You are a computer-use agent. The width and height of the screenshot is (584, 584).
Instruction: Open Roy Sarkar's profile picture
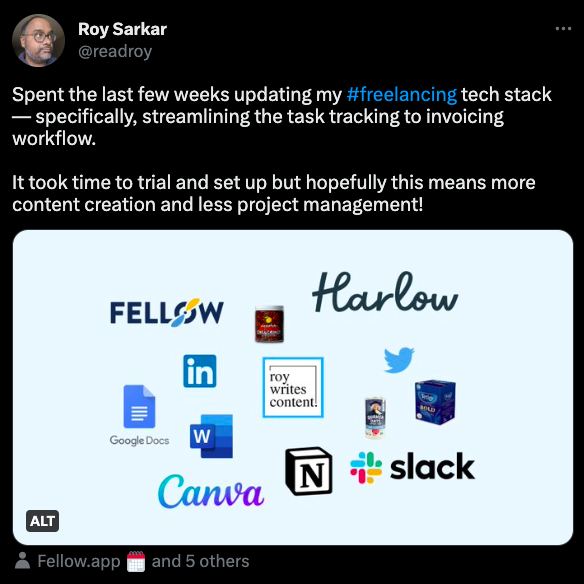38,41
